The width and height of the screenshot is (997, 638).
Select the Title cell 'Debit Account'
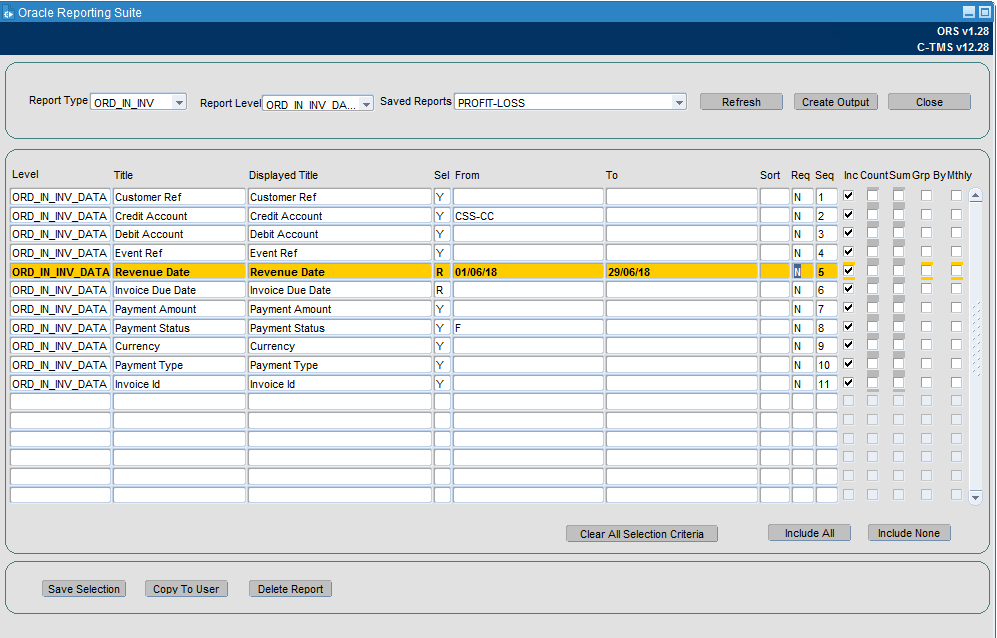click(x=179, y=234)
